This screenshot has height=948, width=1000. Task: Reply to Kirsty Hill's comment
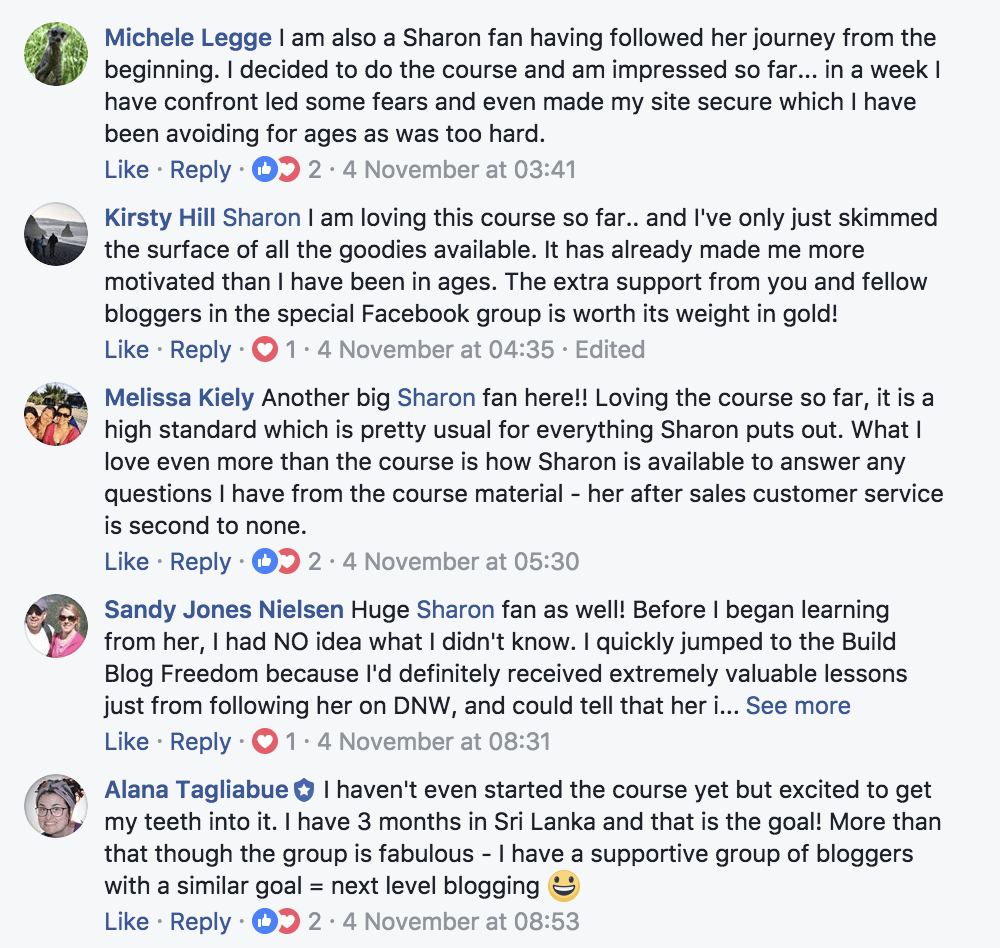pos(200,350)
